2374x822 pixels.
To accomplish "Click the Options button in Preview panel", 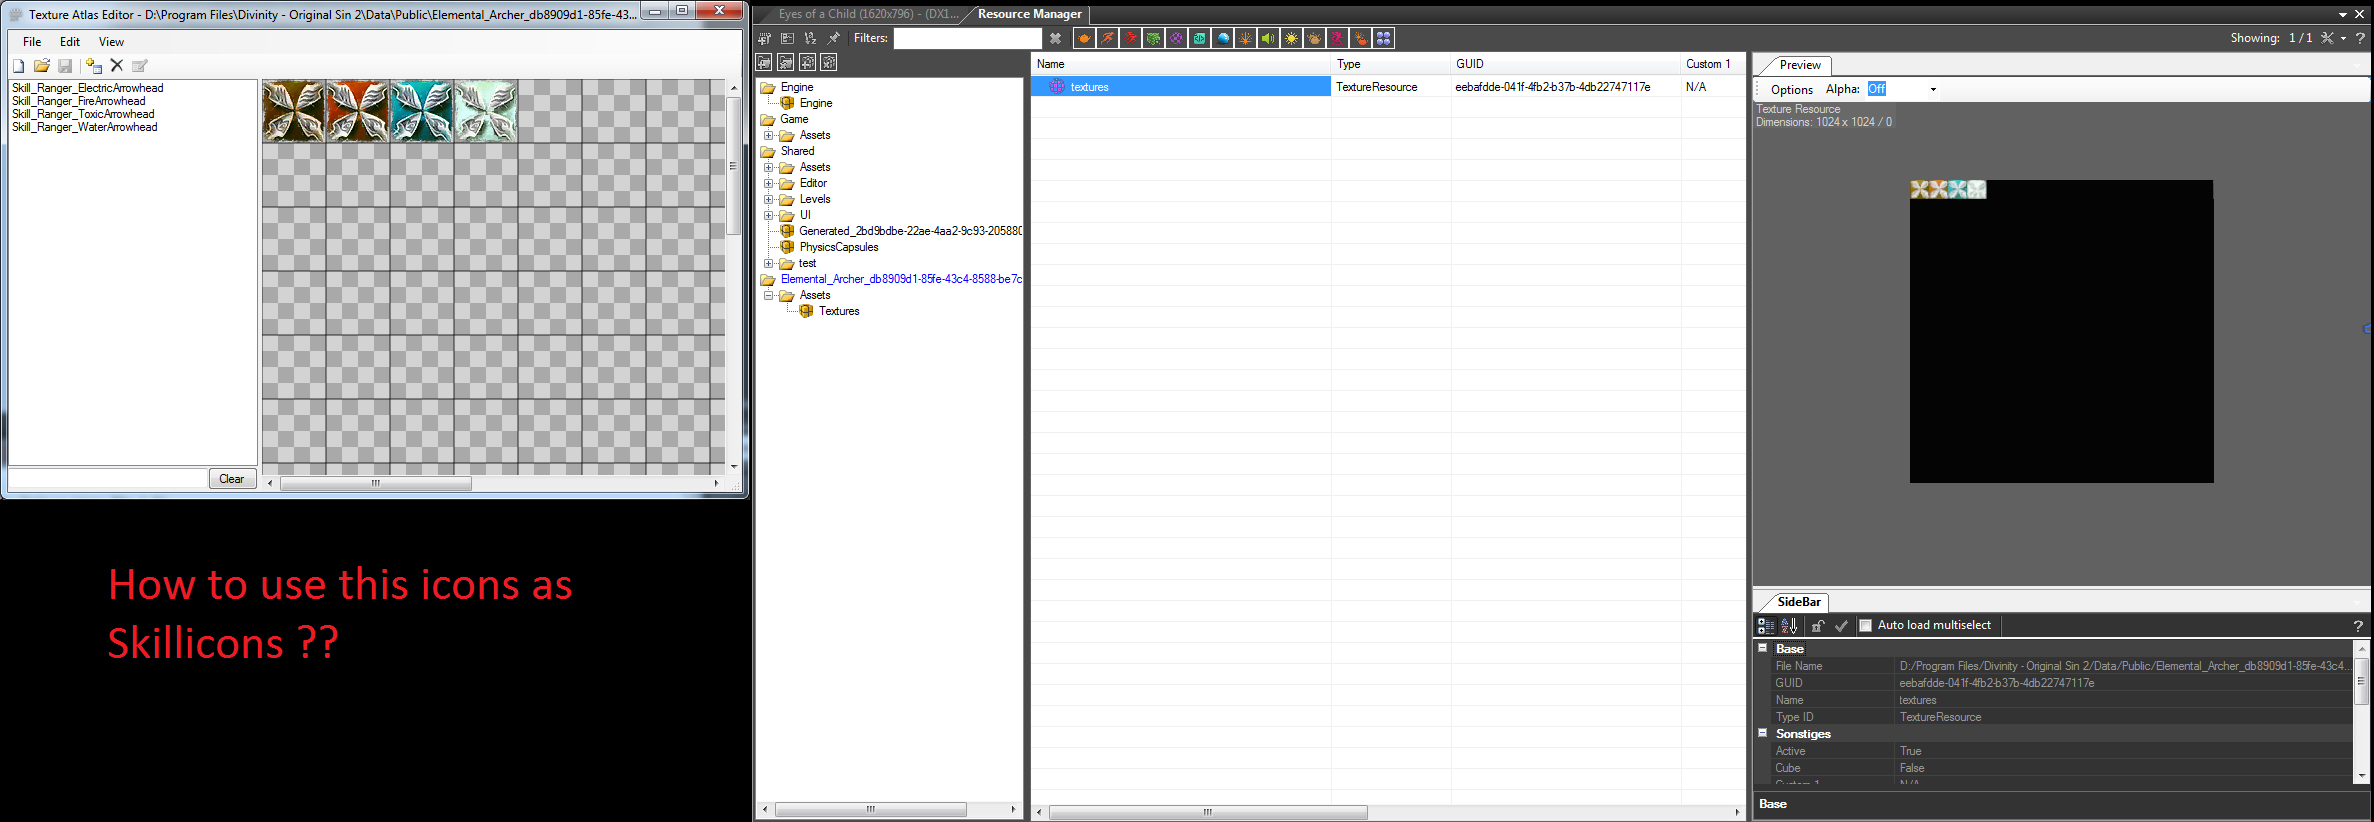I will click(x=1791, y=90).
